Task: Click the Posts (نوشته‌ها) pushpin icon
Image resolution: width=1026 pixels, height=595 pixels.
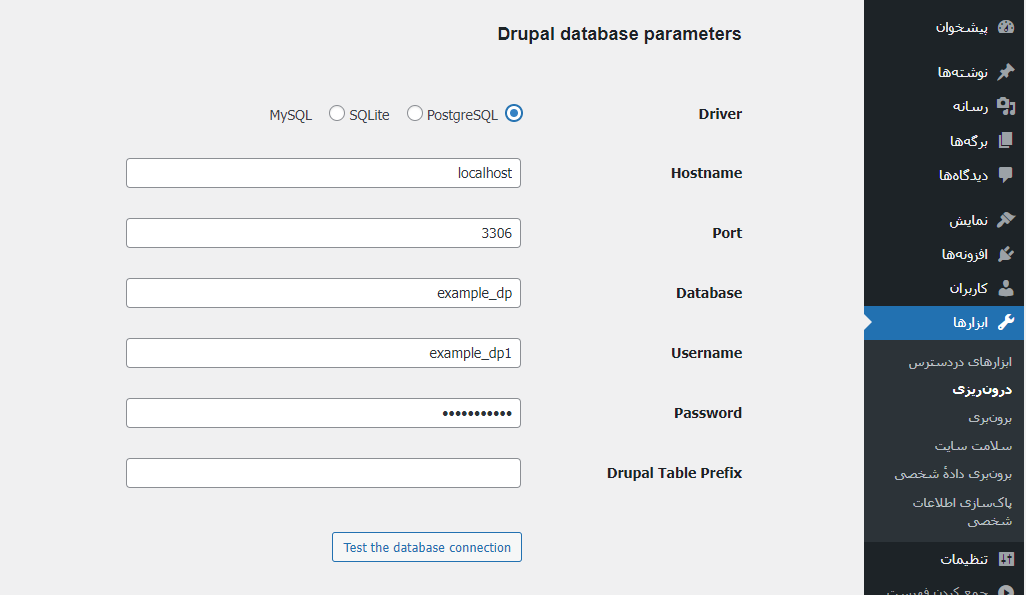Action: (1006, 71)
